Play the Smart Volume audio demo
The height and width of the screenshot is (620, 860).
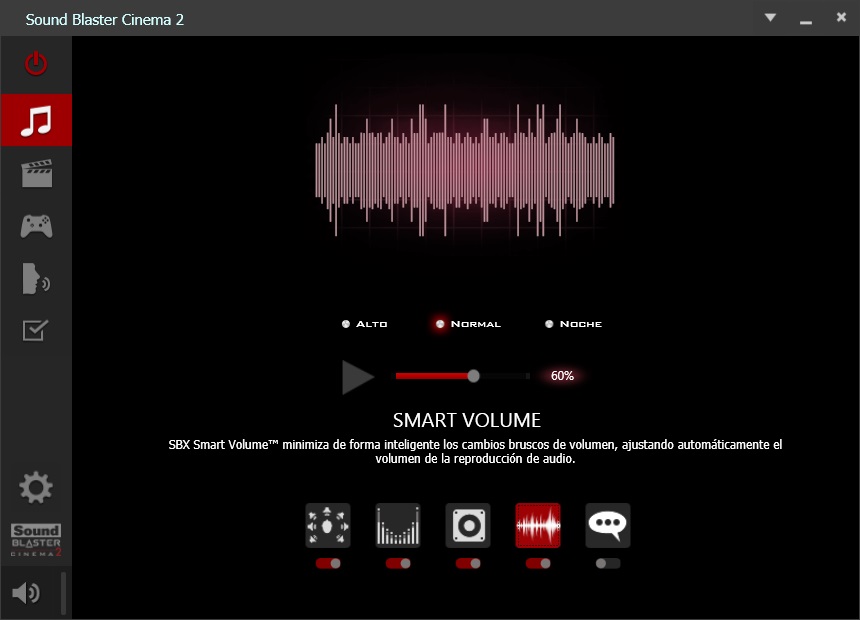(x=358, y=377)
